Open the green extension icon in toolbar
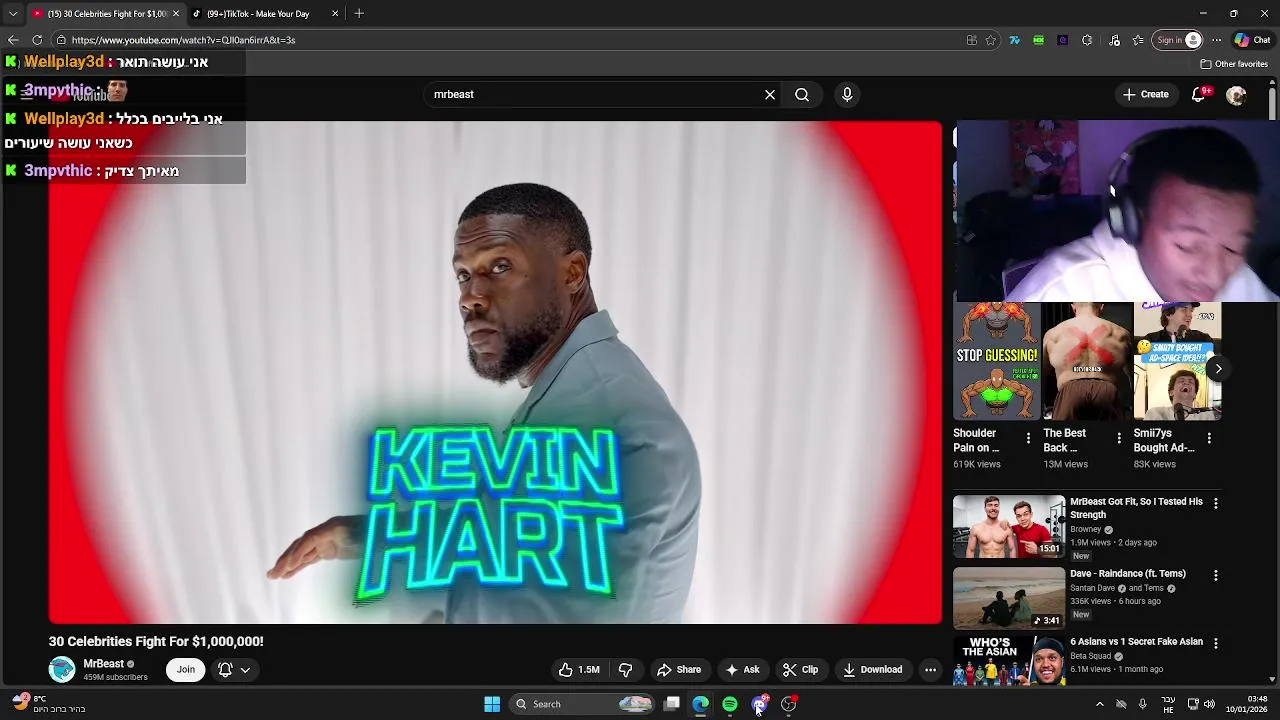The height and width of the screenshot is (720, 1280). point(1038,40)
